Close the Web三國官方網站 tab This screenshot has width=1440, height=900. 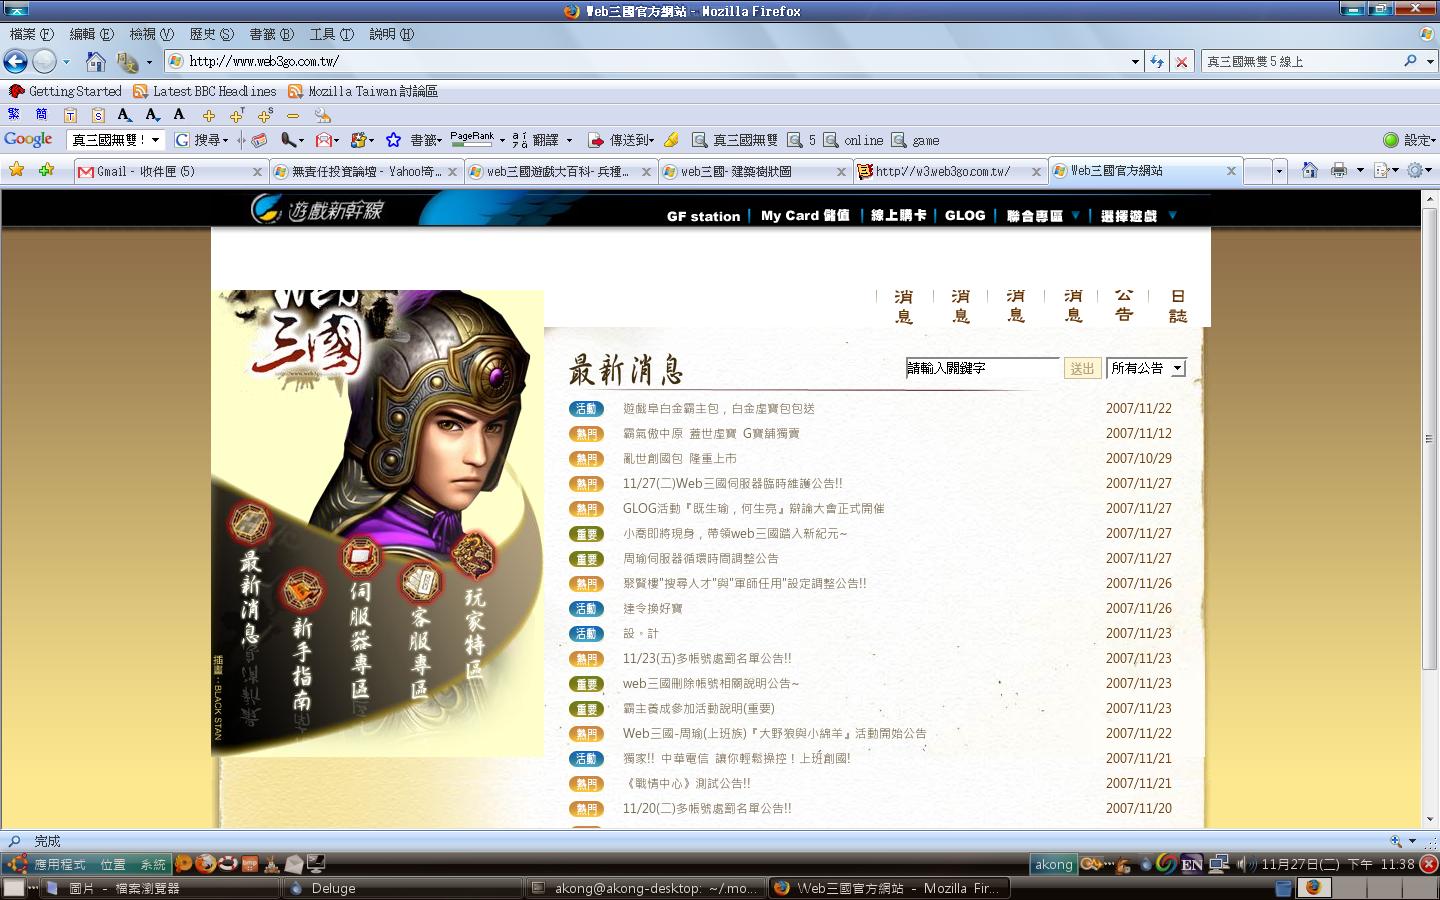tap(1231, 171)
